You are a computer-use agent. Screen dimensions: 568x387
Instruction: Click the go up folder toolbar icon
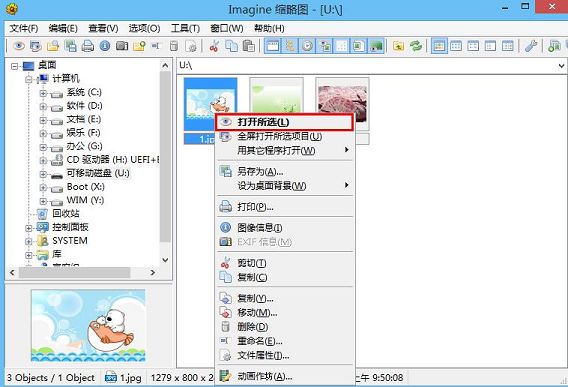click(x=398, y=46)
